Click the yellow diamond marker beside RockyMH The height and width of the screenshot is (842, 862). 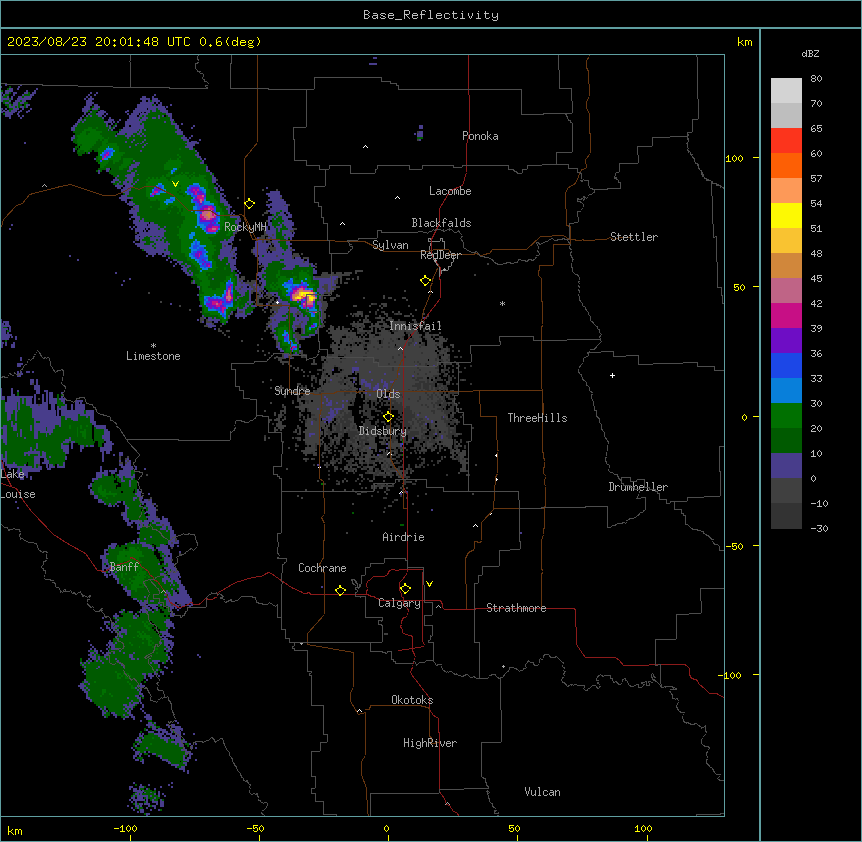pyautogui.click(x=250, y=204)
